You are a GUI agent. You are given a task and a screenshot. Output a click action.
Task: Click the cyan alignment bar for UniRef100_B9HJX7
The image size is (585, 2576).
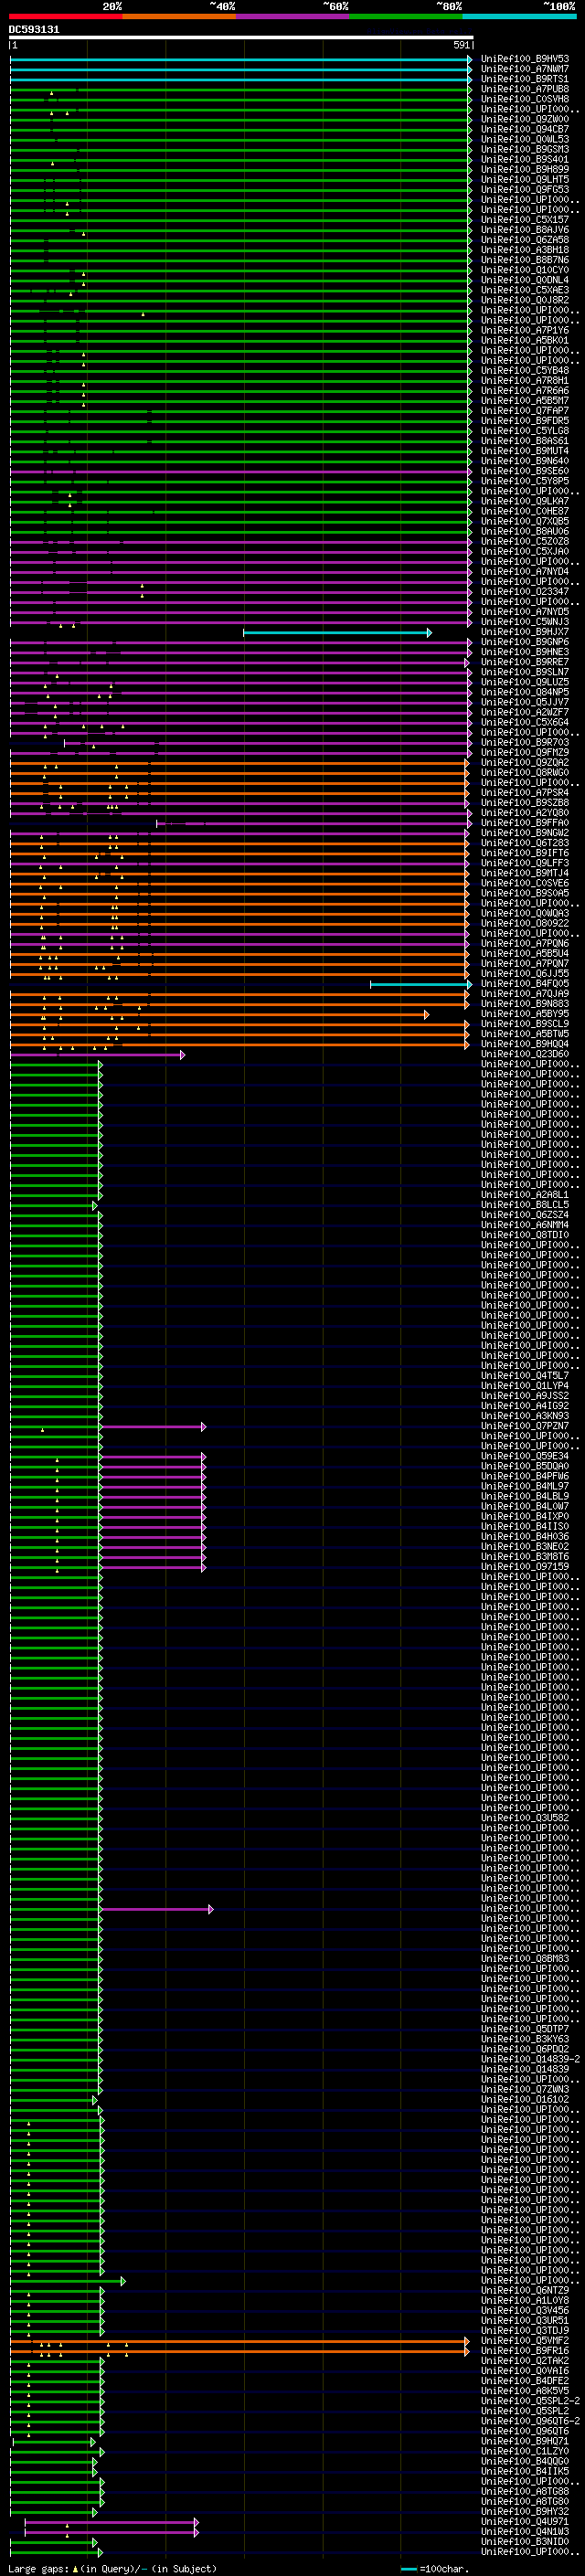pos(337,632)
